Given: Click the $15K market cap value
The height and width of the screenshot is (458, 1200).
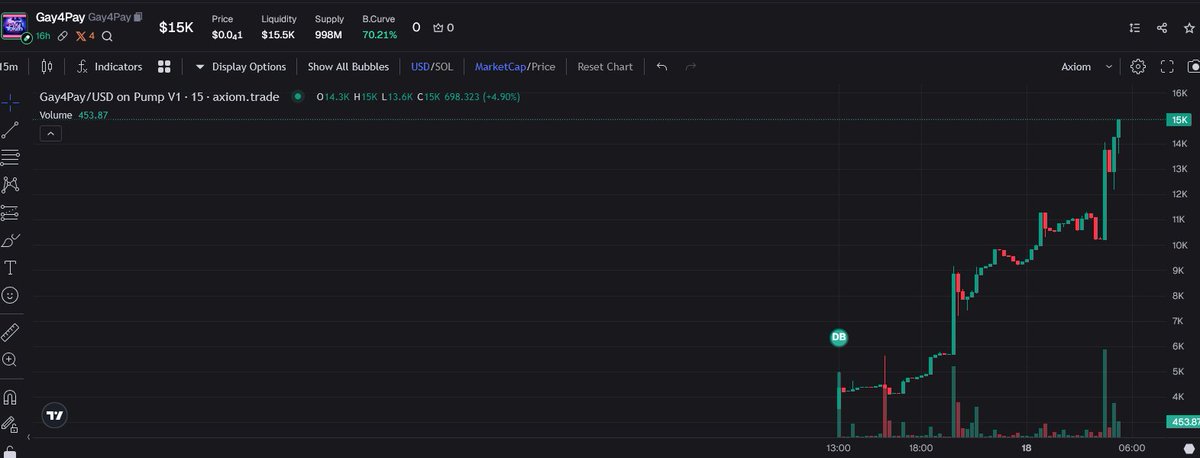Looking at the screenshot, I should click(176, 27).
